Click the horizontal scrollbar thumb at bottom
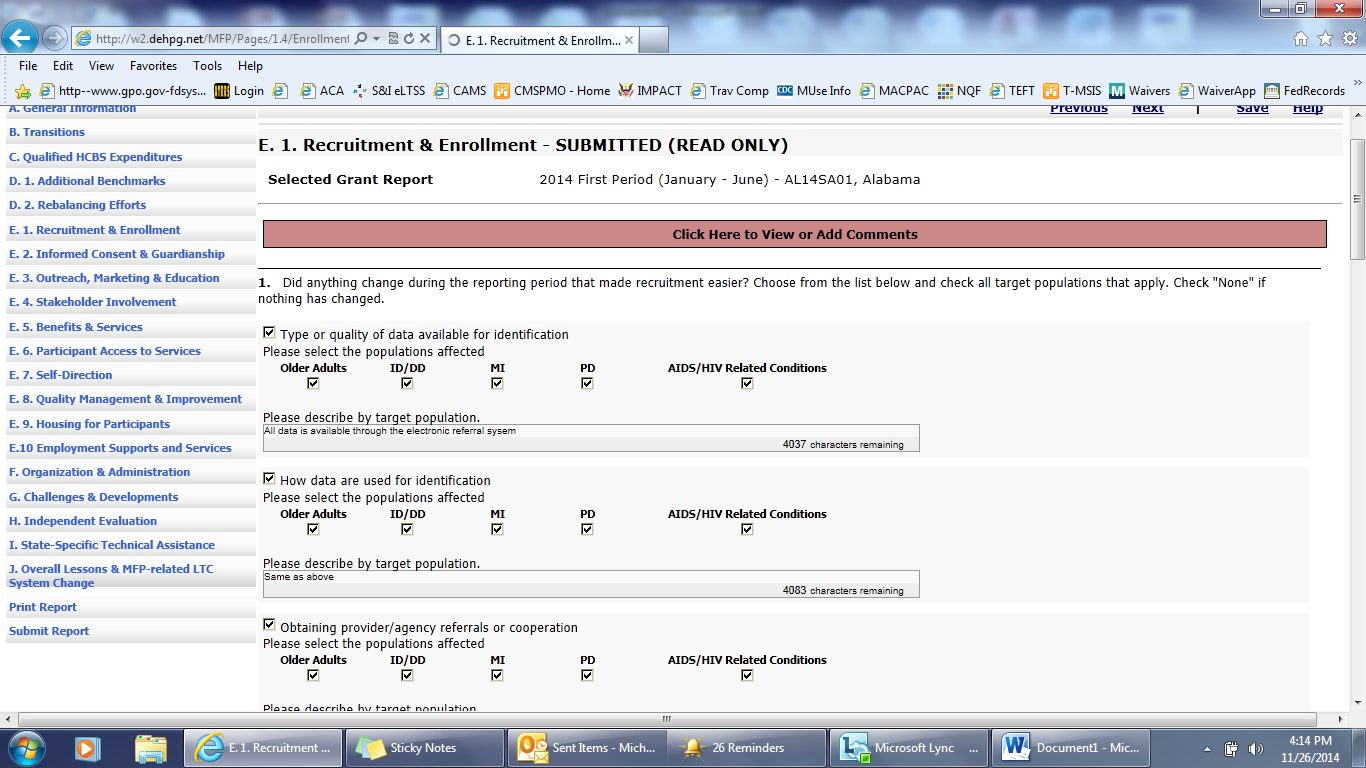1366x768 pixels. 667,719
